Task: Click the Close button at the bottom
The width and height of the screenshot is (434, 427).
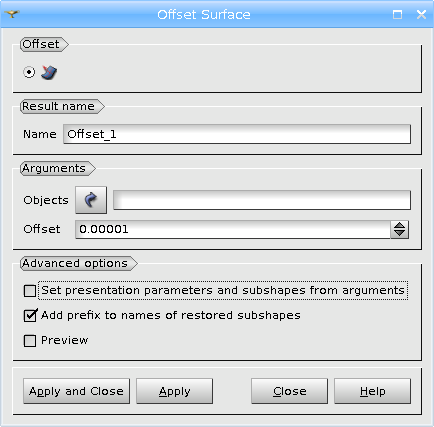Action: pos(289,391)
